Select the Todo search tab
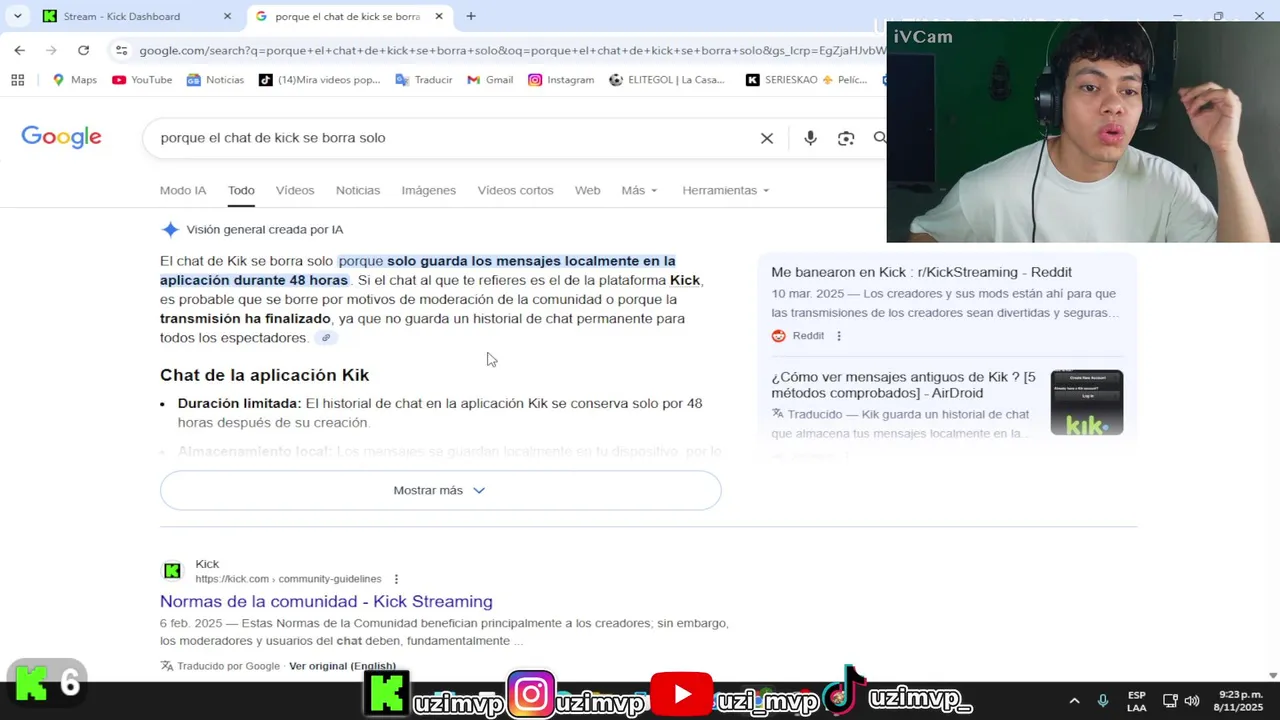The width and height of the screenshot is (1280, 720). (241, 190)
